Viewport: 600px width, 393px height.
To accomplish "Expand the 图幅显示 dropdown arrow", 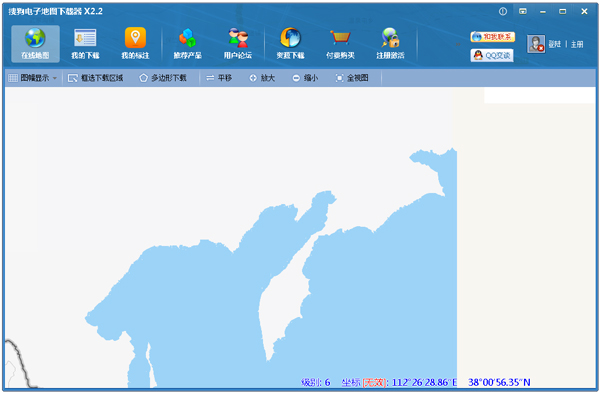I will (55, 78).
